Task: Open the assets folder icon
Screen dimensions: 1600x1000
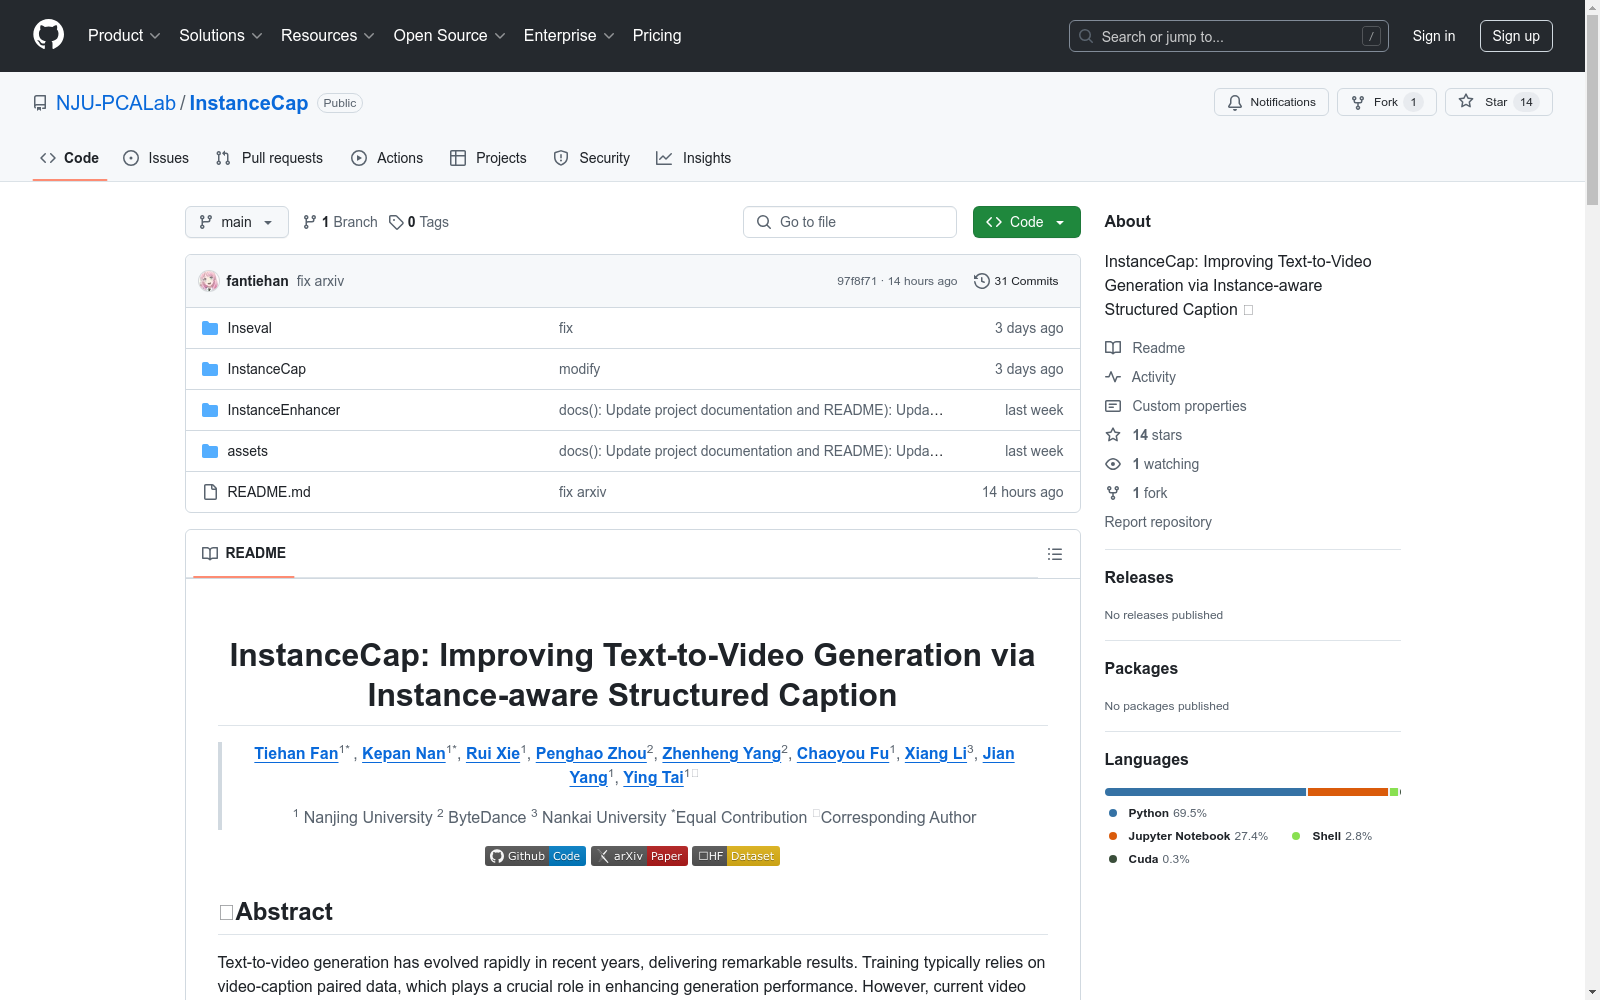Action: [210, 451]
